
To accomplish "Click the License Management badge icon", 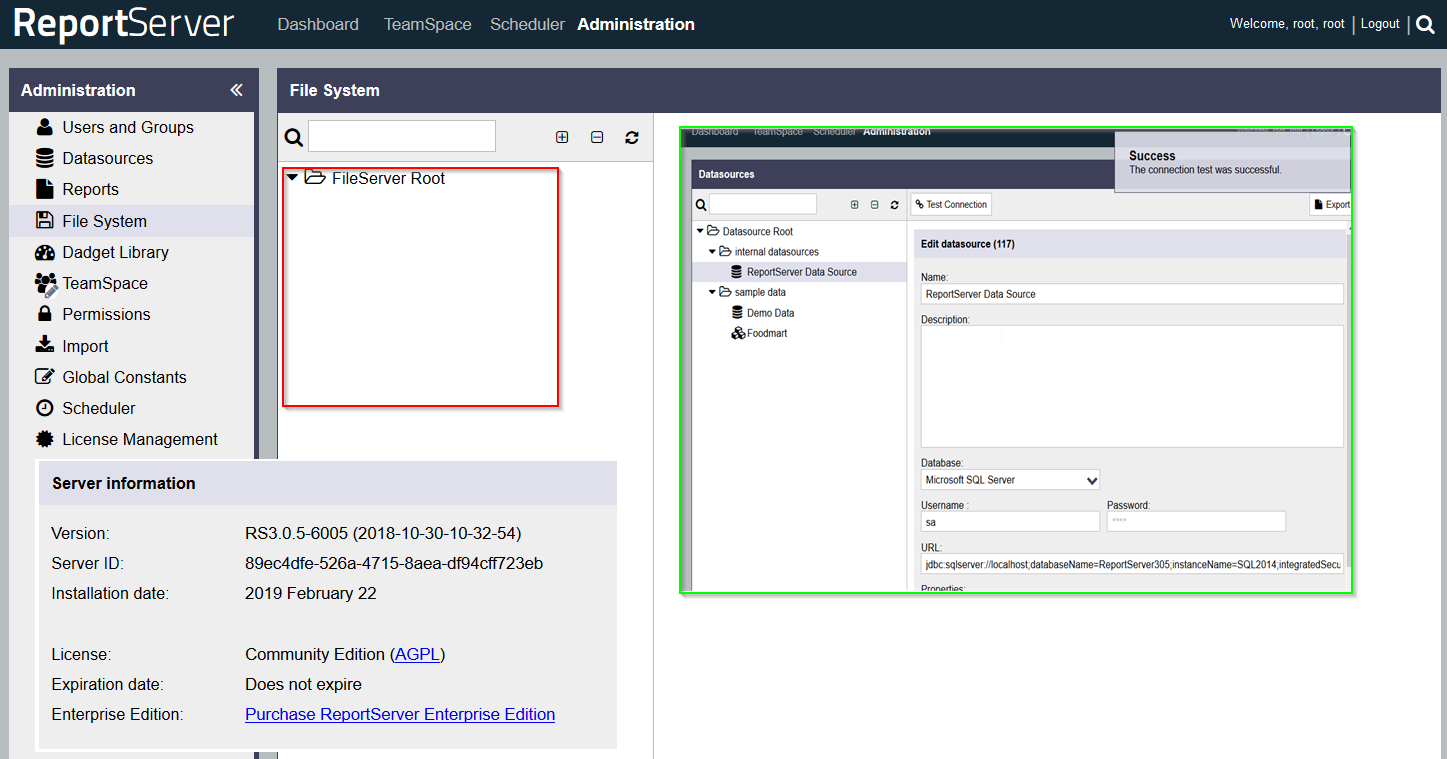I will (45, 439).
